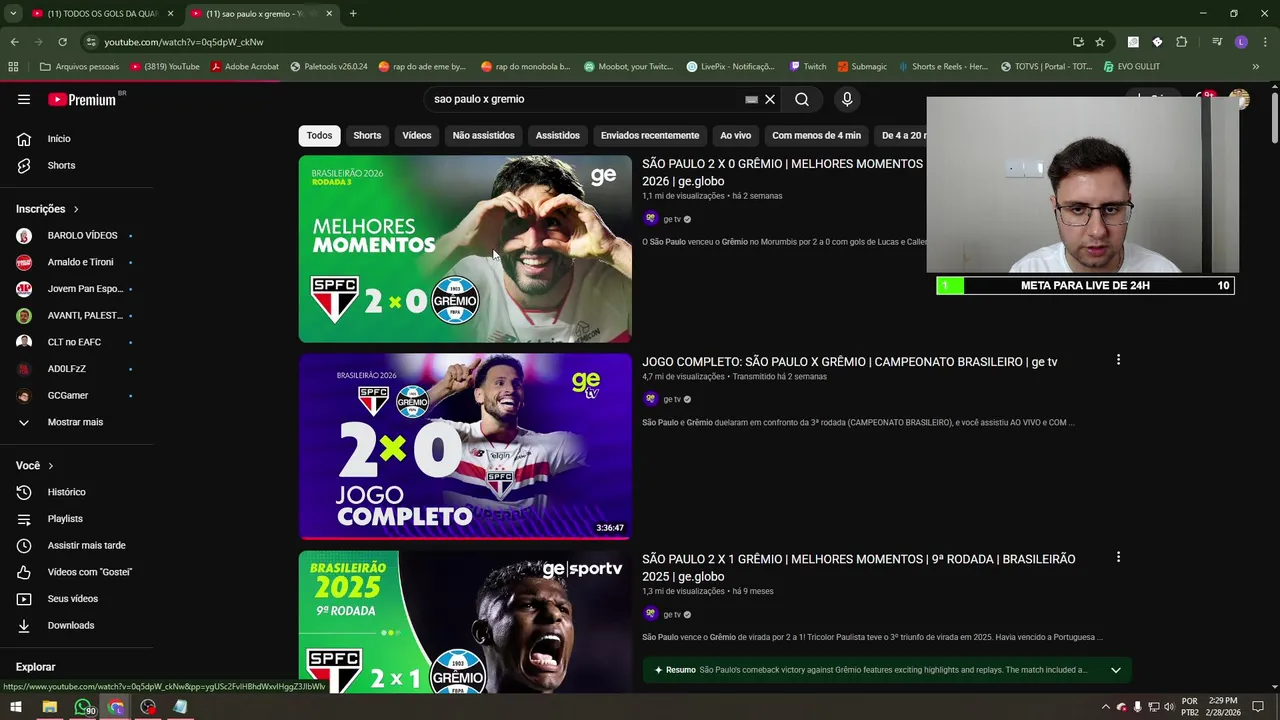
Task: Reload the page
Action: point(62,42)
